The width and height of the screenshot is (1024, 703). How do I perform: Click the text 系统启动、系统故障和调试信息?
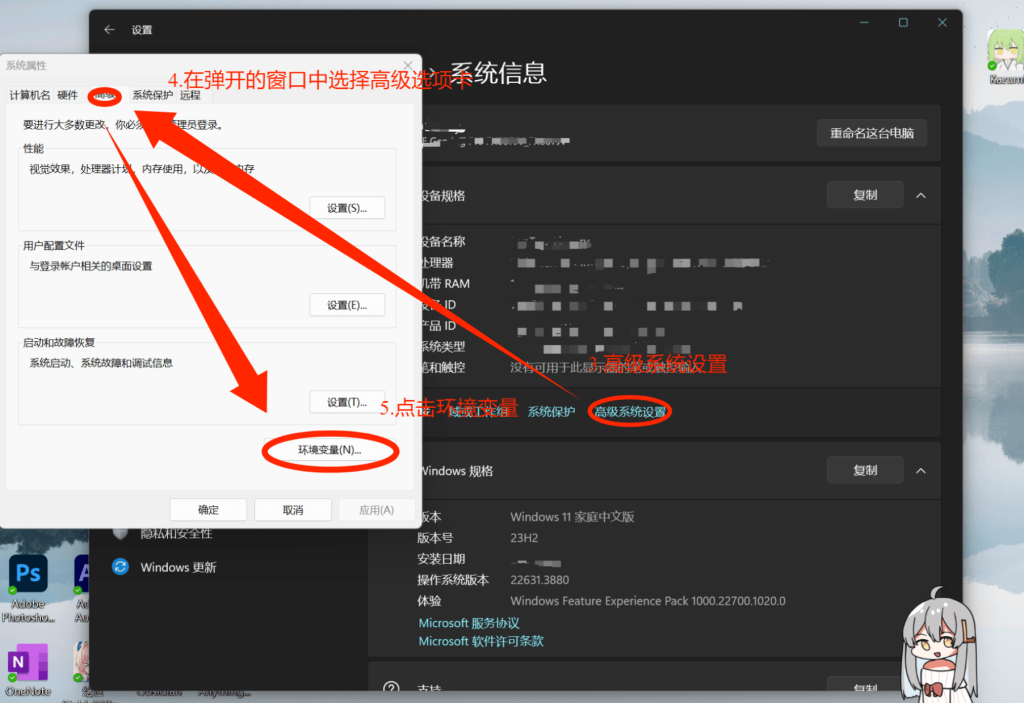pos(101,363)
